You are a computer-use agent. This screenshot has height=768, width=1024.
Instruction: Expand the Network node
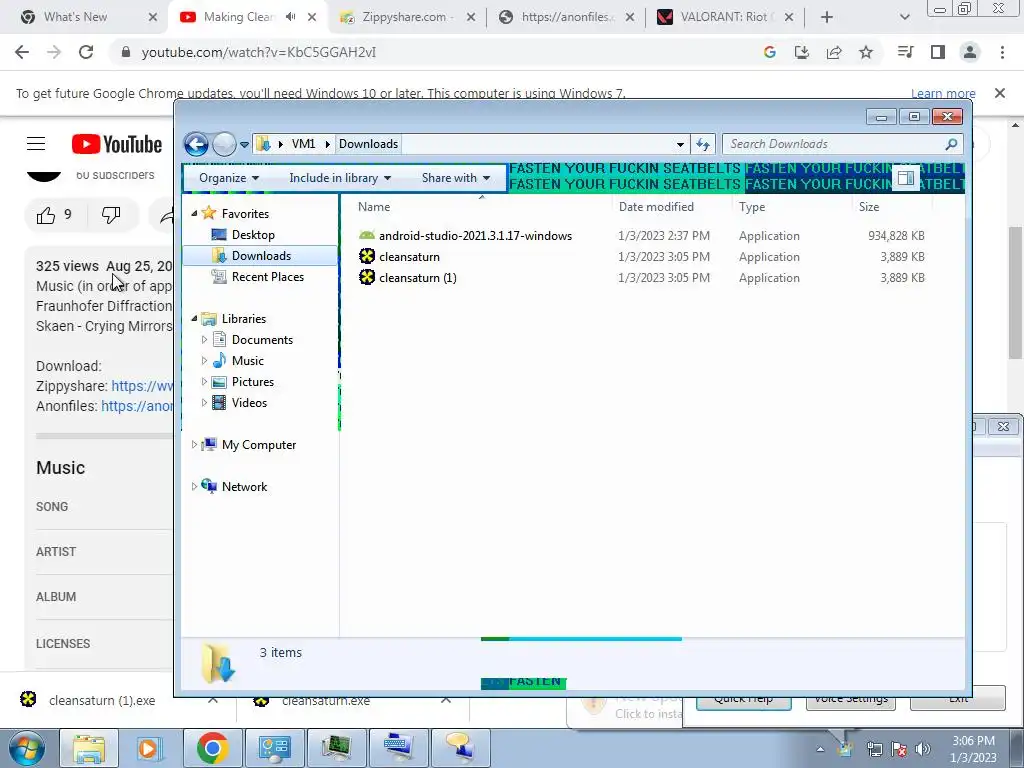pos(194,486)
